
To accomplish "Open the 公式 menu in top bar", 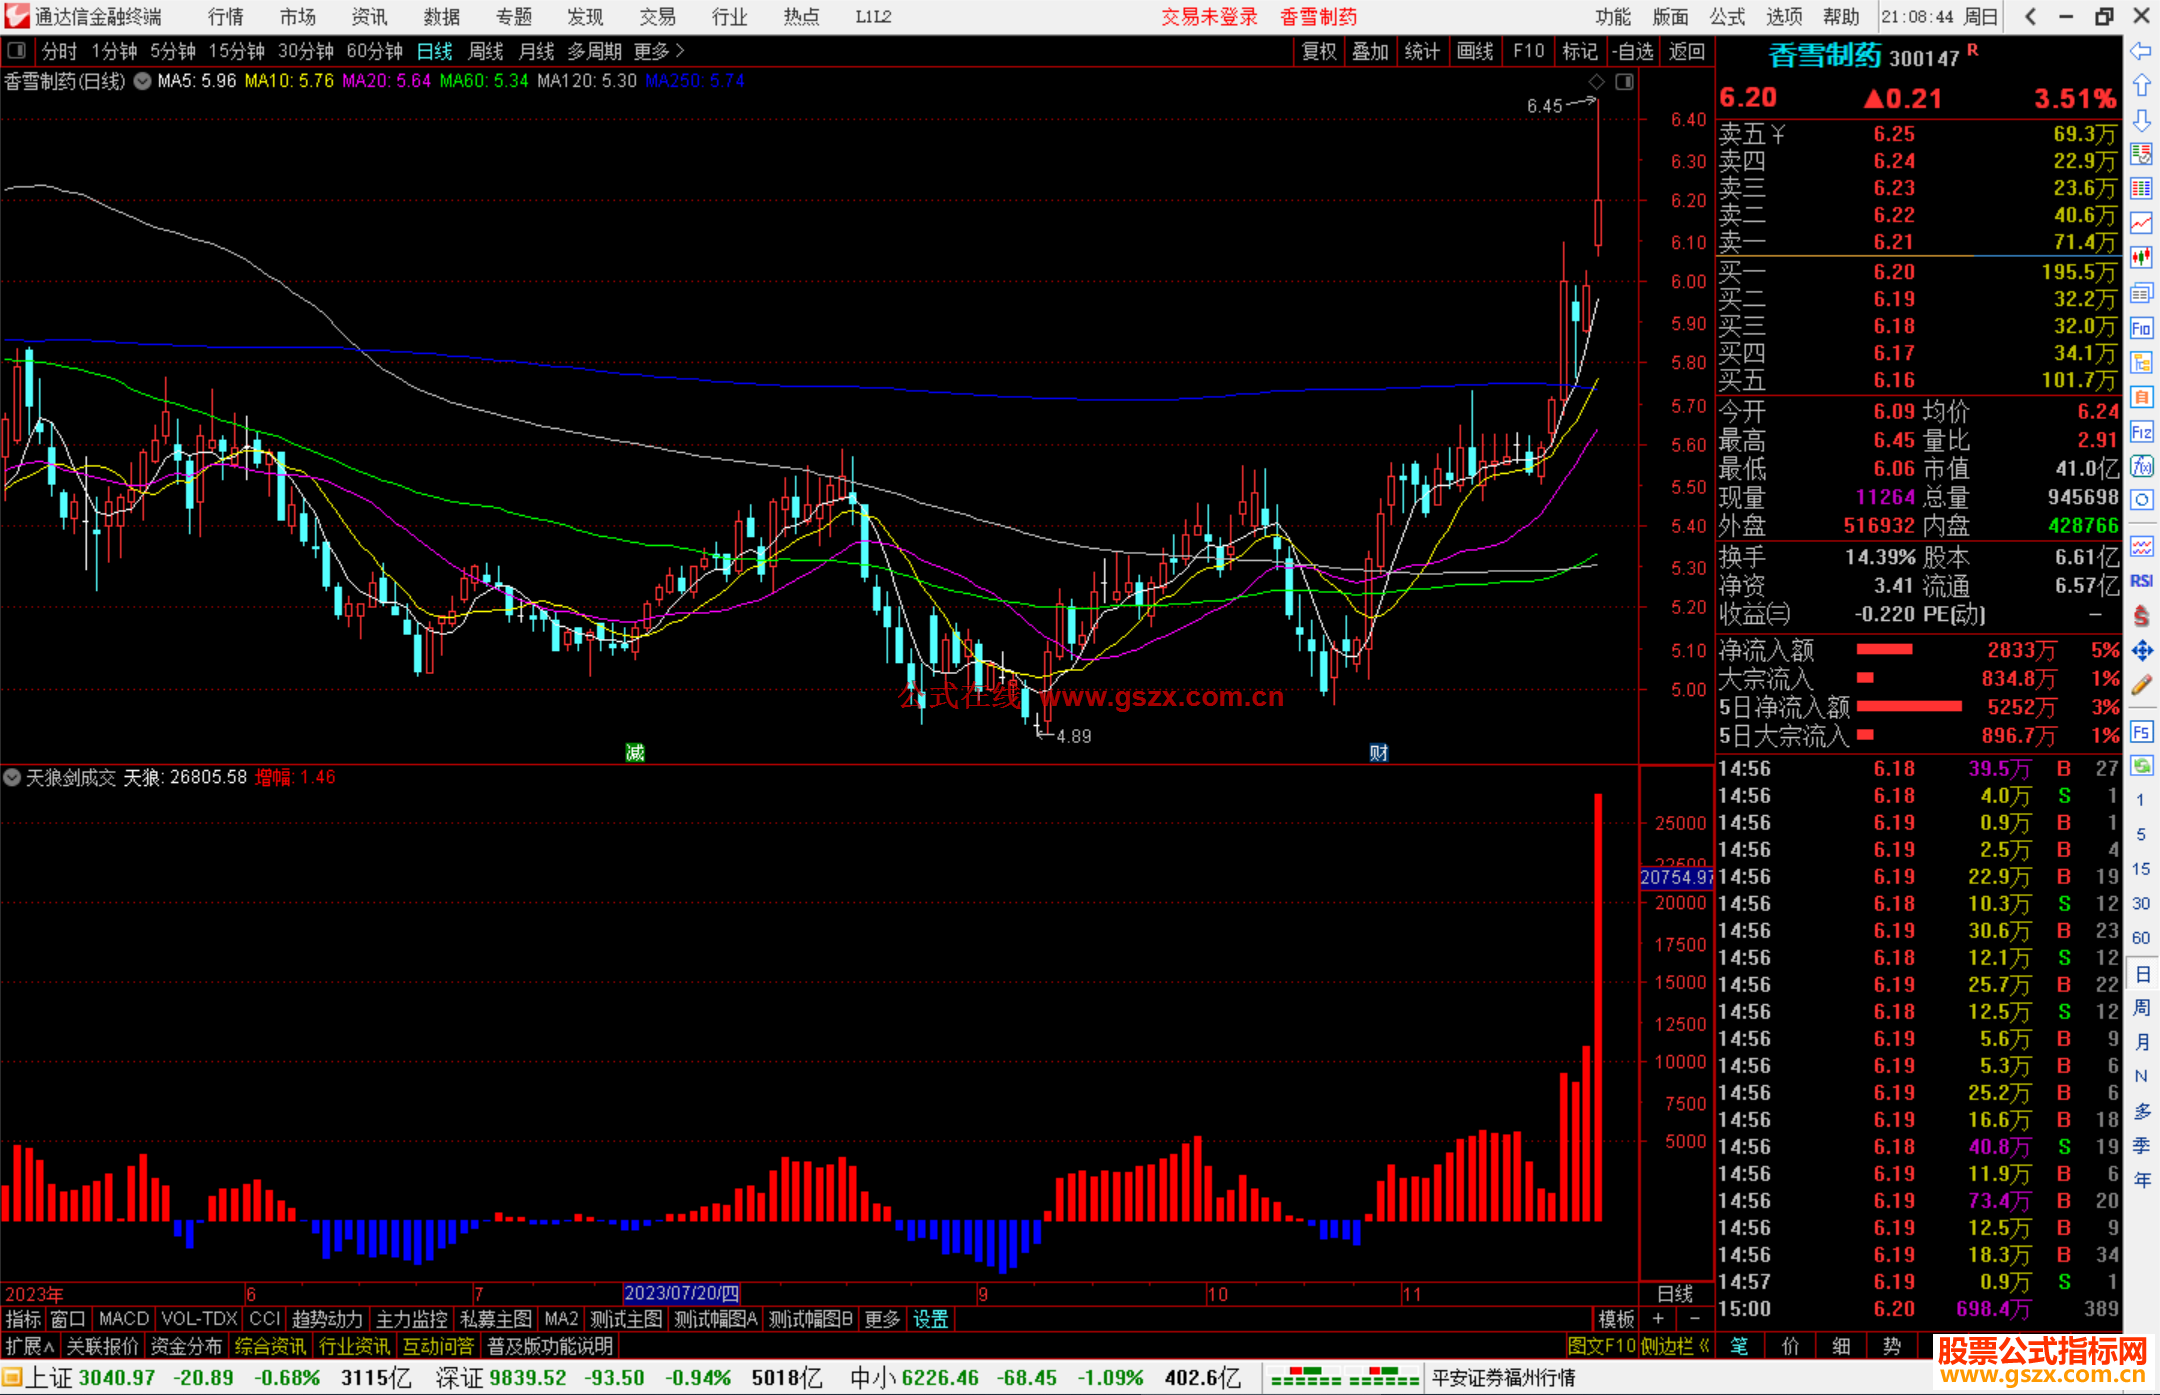I will (x=1727, y=16).
